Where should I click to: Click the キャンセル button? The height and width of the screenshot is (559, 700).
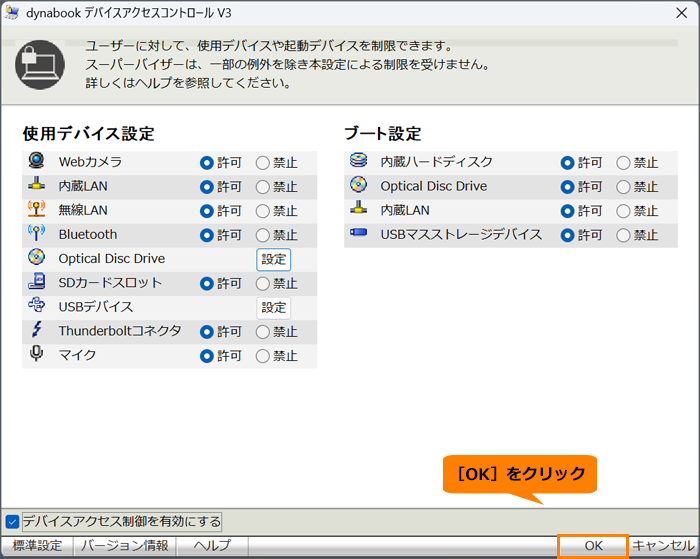point(663,546)
